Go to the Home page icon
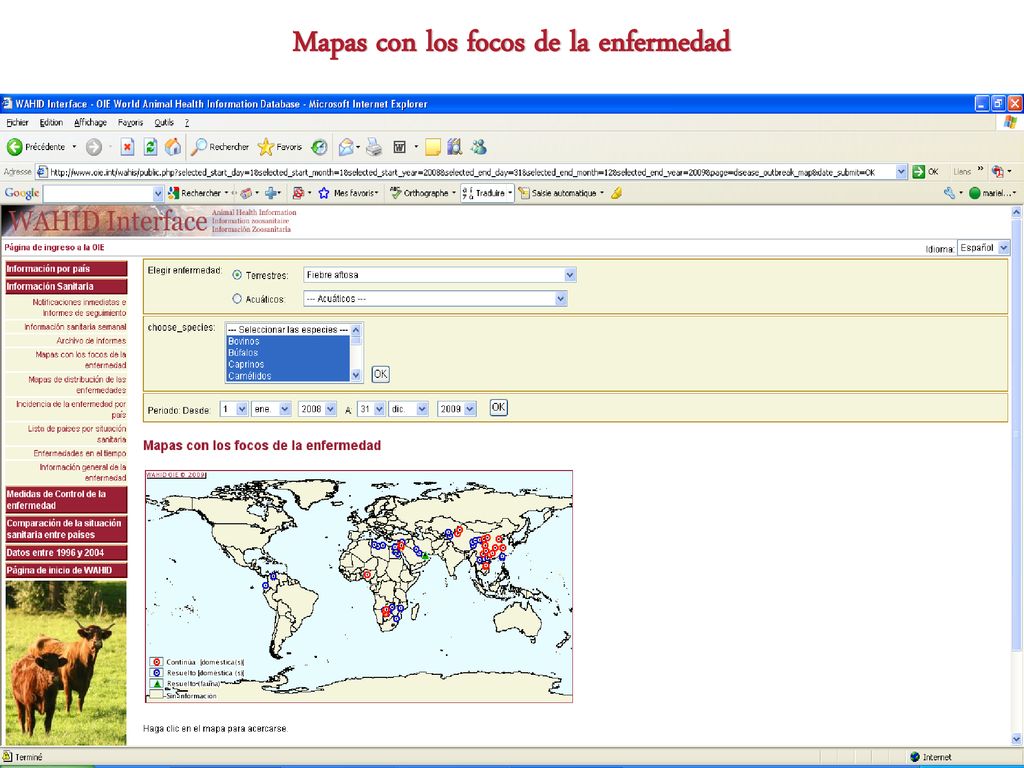The height and width of the screenshot is (768, 1024). [x=173, y=148]
